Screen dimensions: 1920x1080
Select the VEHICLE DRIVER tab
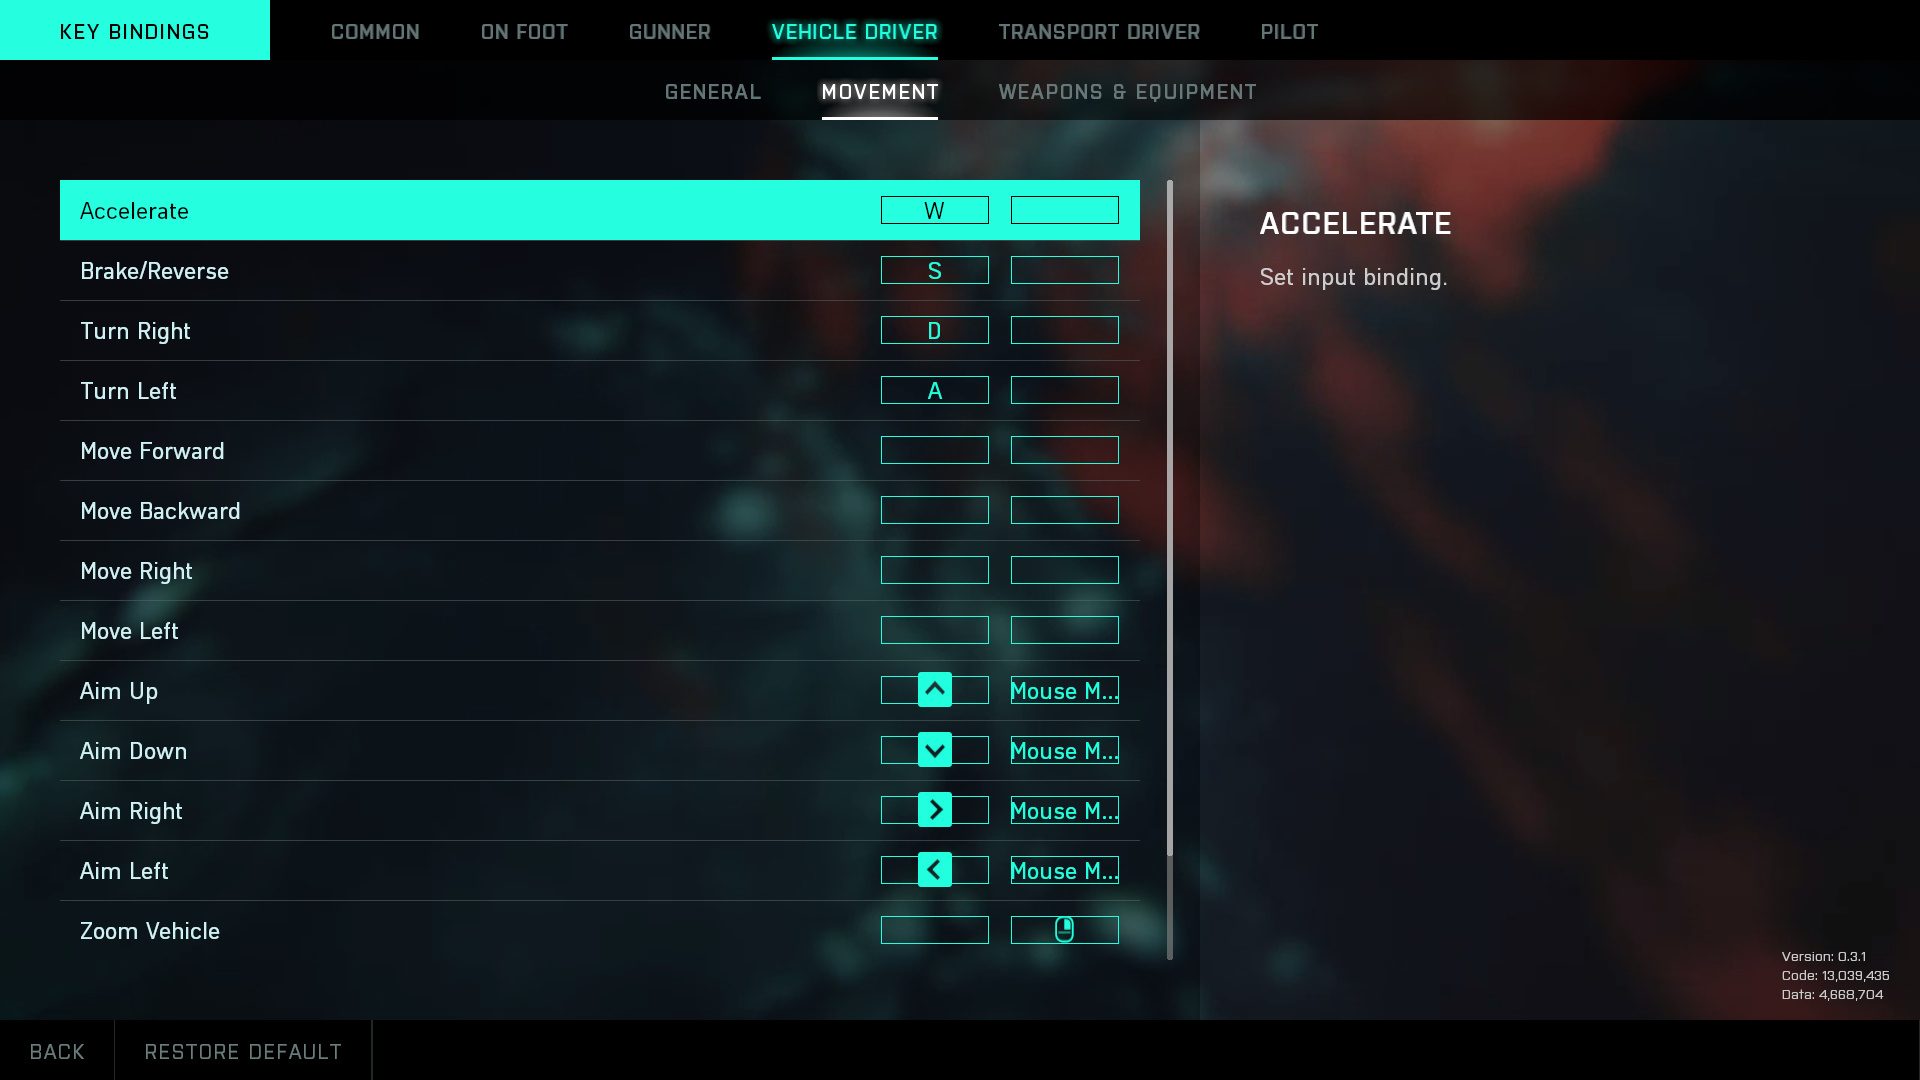855,32
